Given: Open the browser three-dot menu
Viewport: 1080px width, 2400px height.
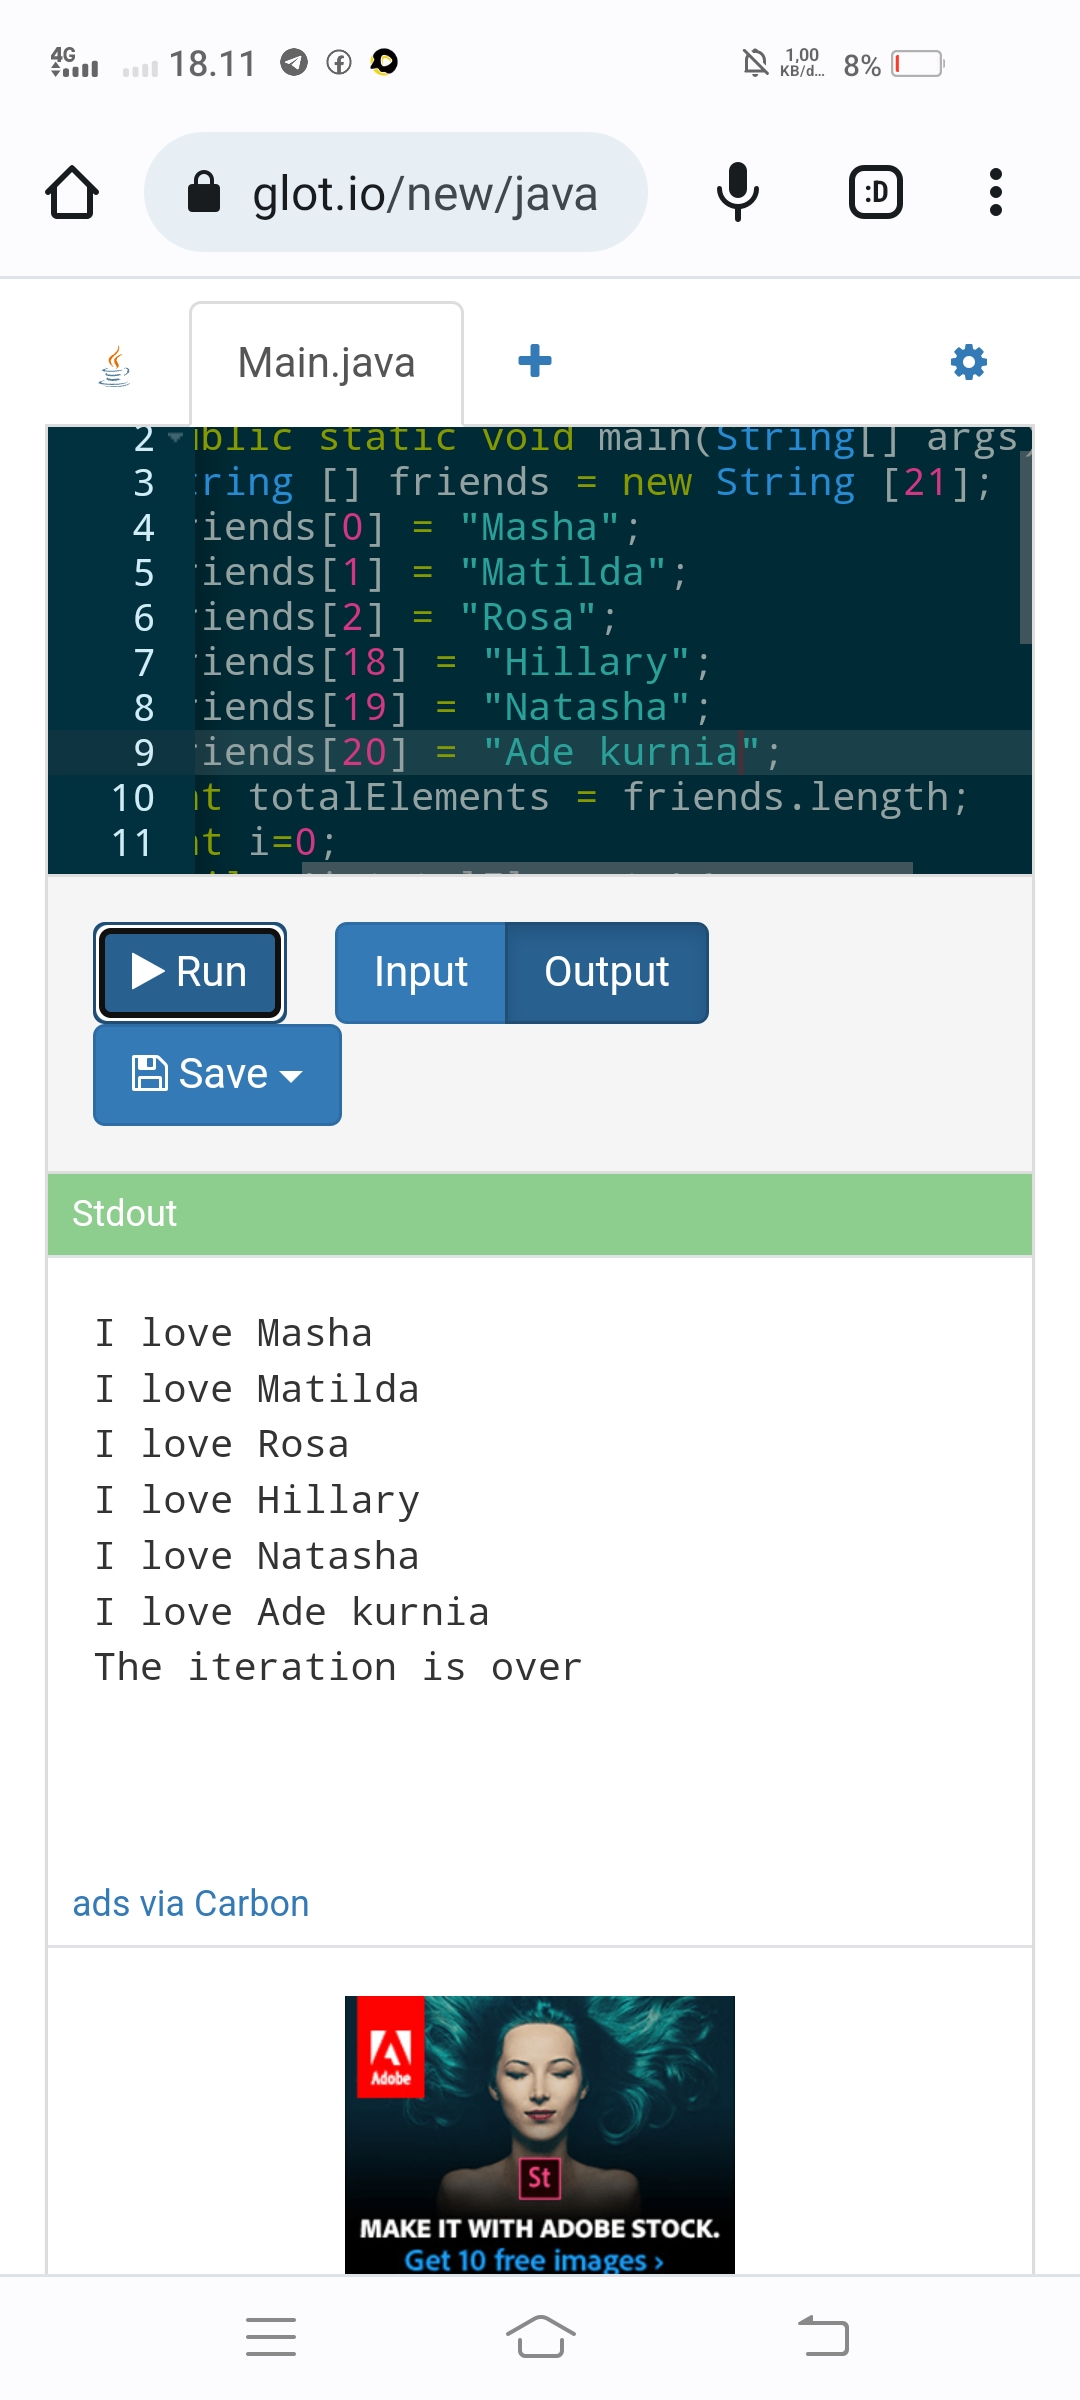Looking at the screenshot, I should click(995, 192).
